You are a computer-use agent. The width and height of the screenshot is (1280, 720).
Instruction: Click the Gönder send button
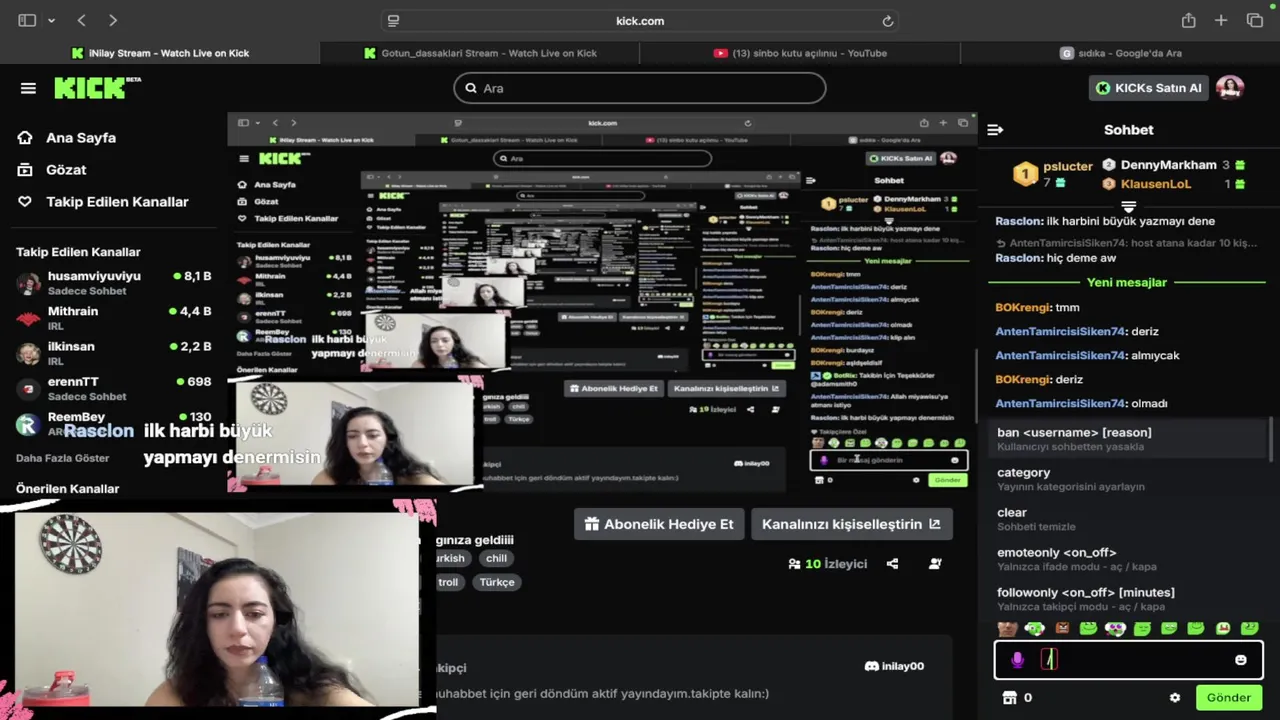pos(1229,698)
